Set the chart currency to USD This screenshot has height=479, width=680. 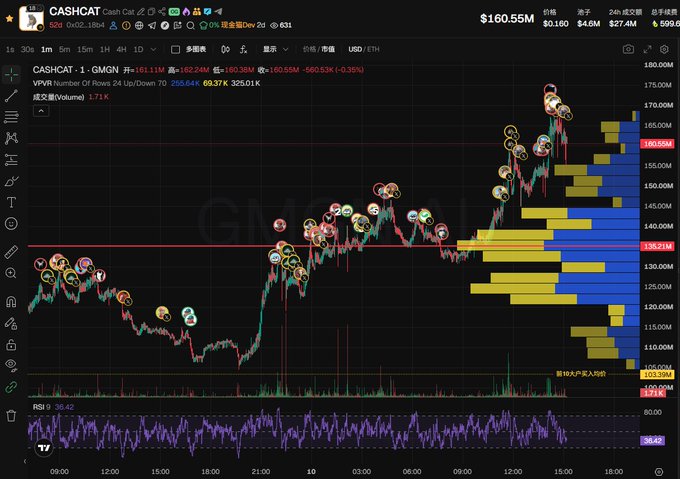point(355,49)
